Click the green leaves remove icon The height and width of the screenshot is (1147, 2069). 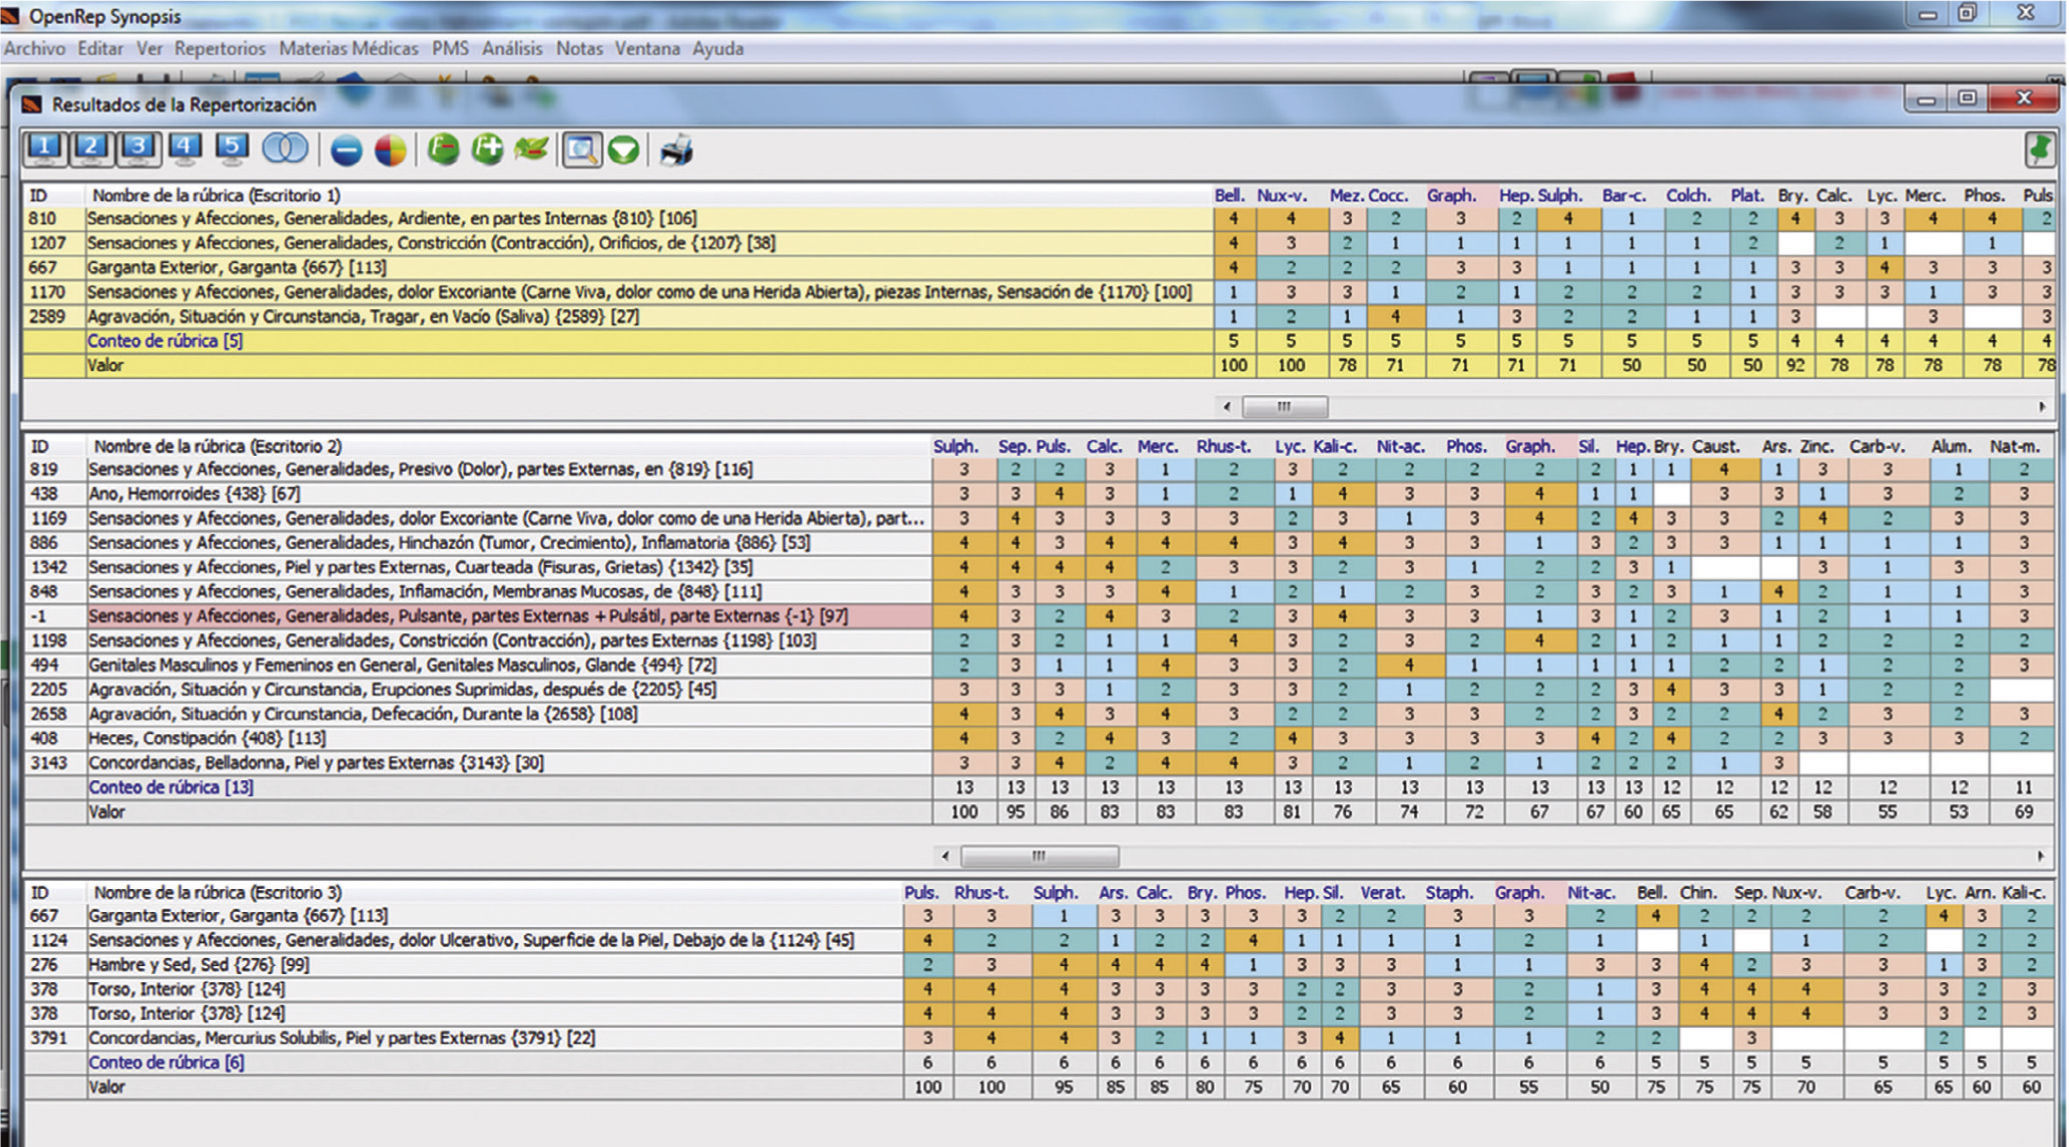click(532, 150)
